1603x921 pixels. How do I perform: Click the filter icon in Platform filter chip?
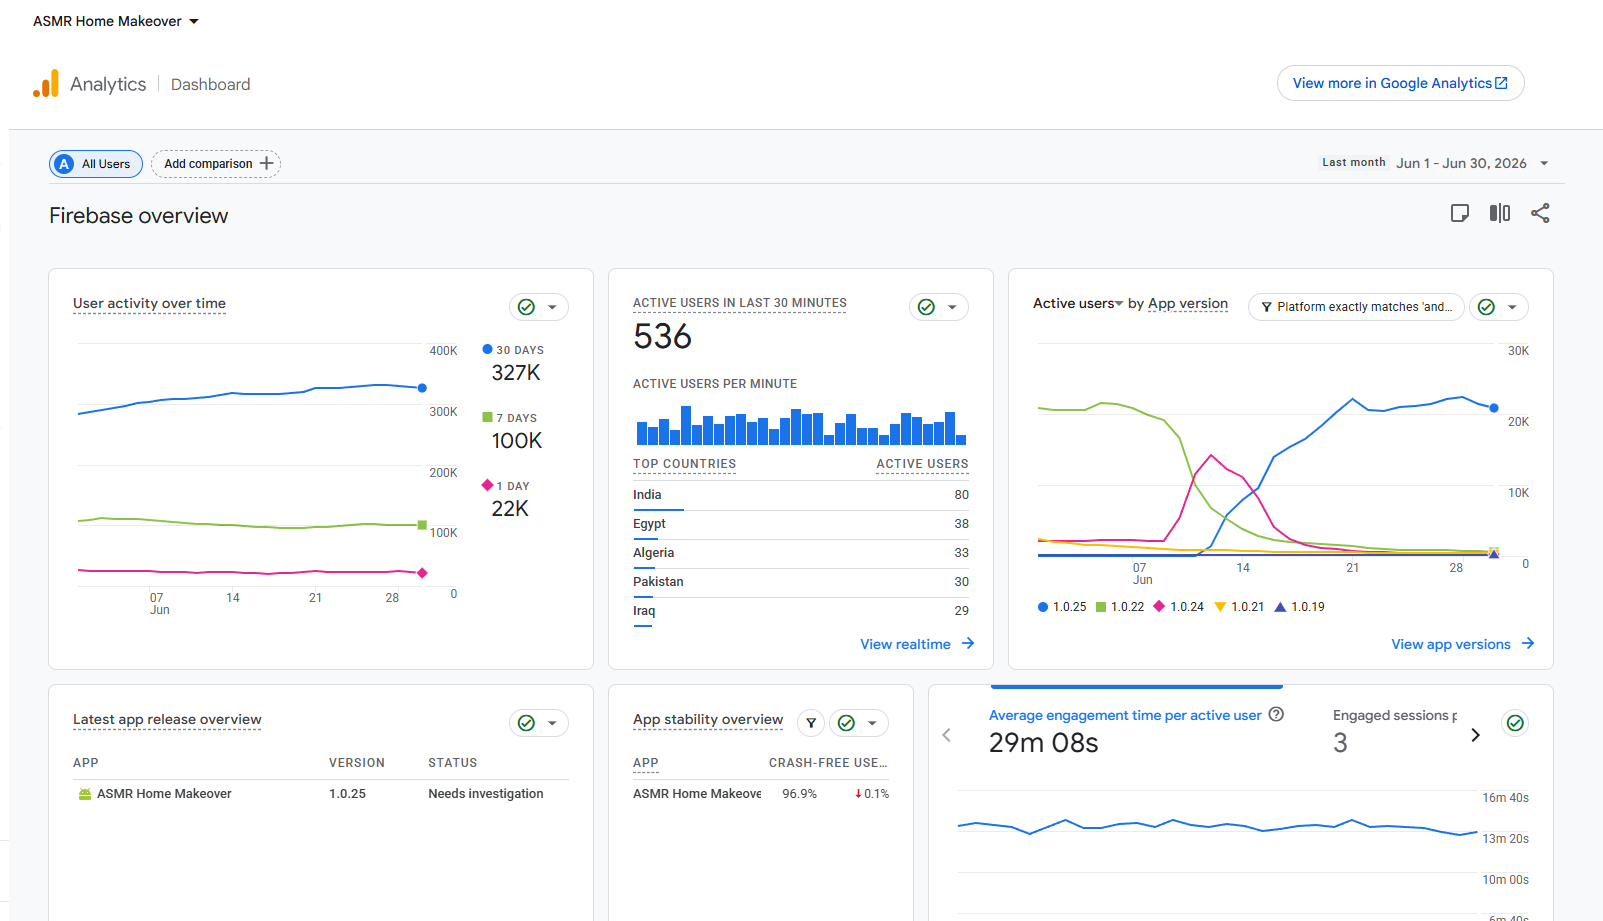pyautogui.click(x=1267, y=307)
